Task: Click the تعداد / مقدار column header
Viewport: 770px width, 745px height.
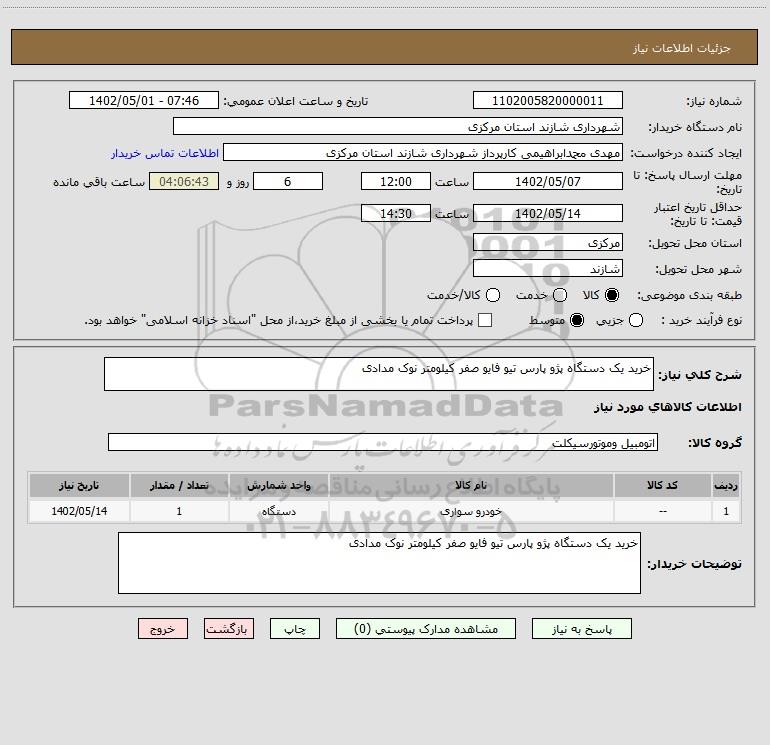Action: [179, 485]
